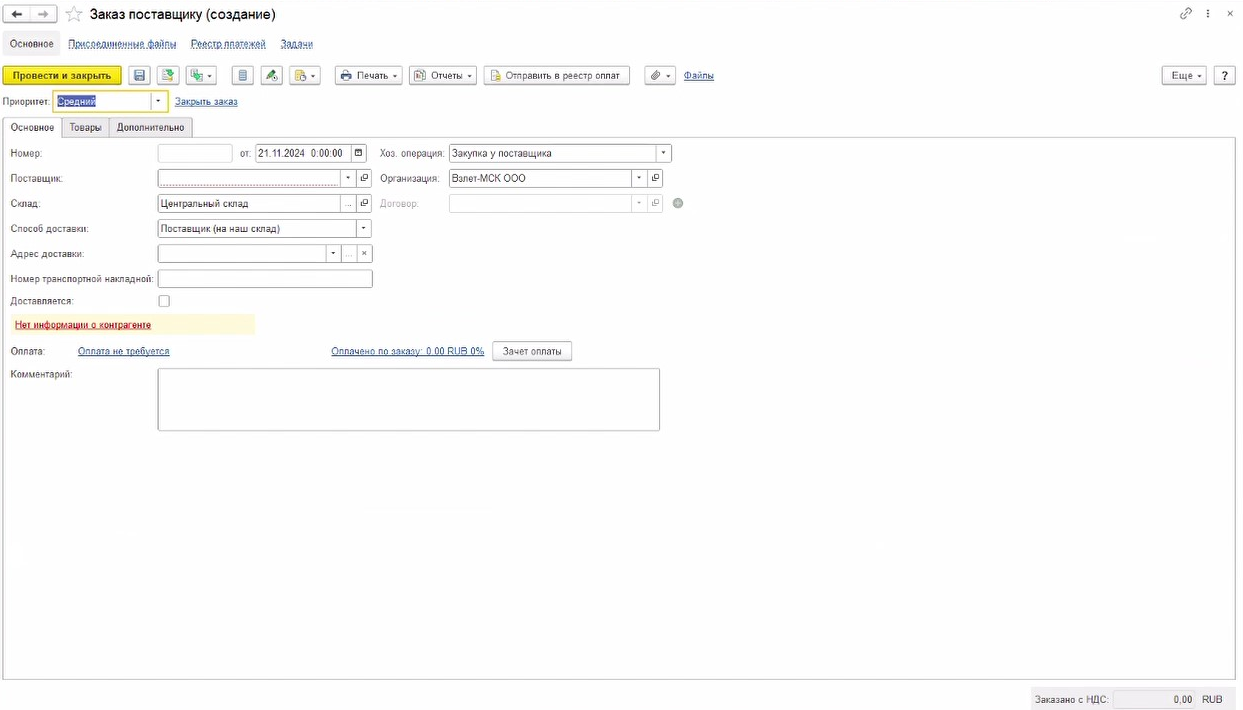Go forward using the right arrow
This screenshot has height=710, width=1243.
click(x=43, y=15)
